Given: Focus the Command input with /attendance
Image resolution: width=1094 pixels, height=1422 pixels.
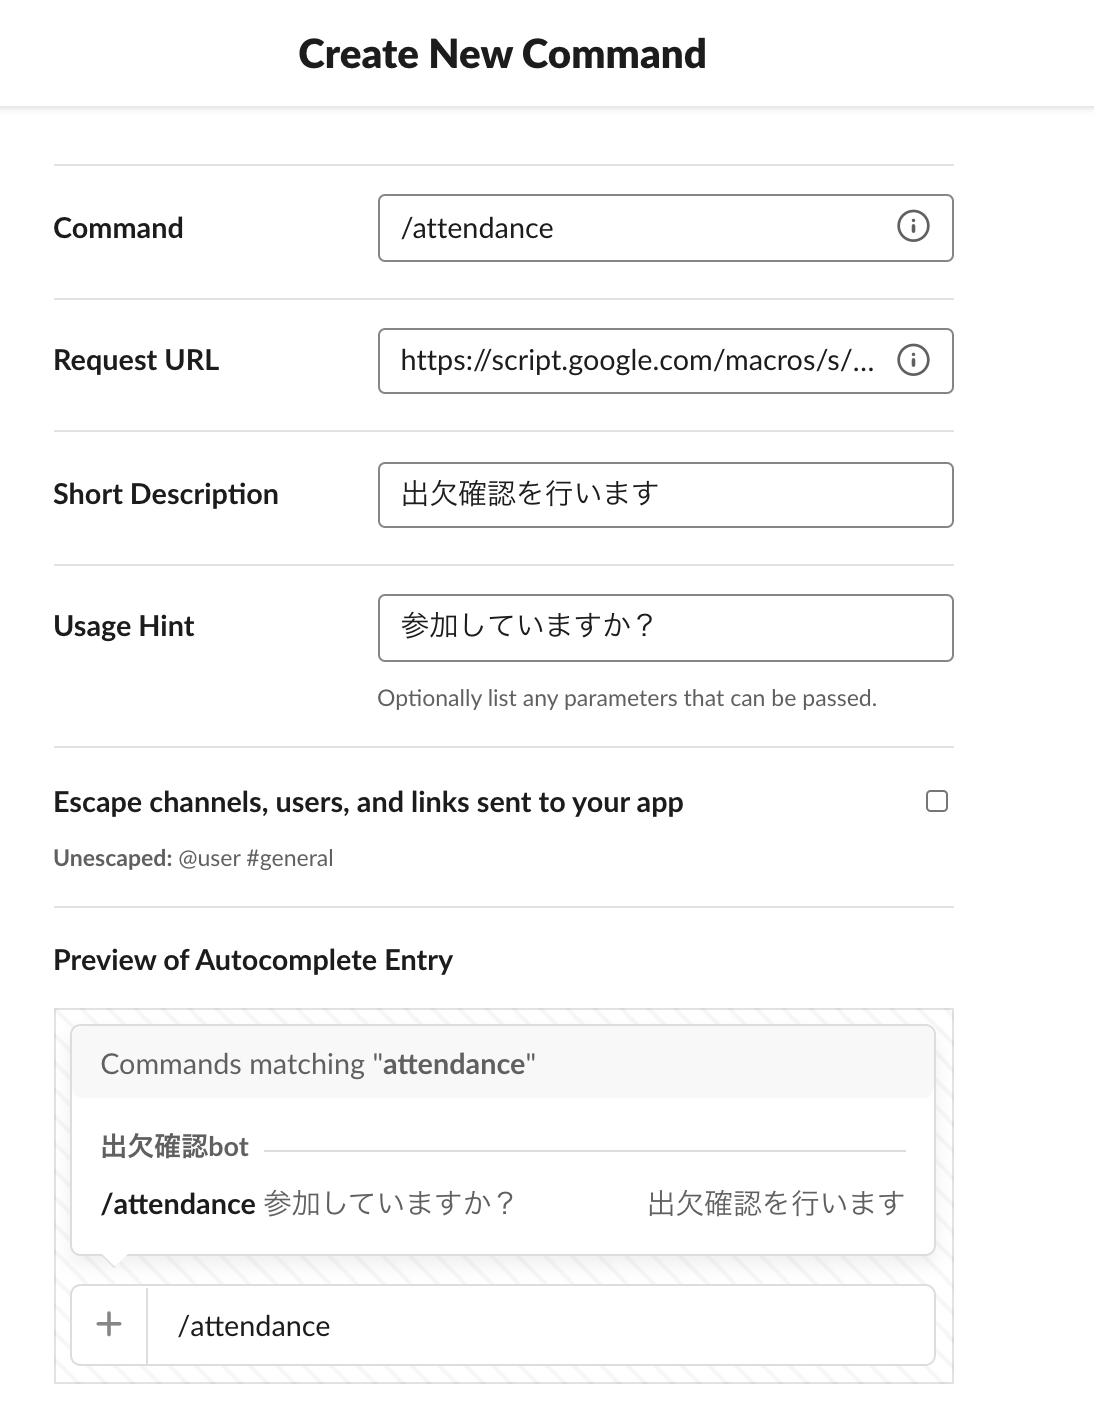Looking at the screenshot, I should (x=665, y=228).
